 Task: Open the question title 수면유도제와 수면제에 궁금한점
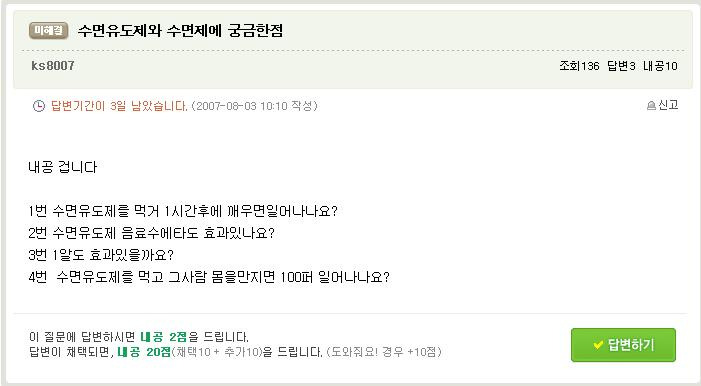[x=180, y=30]
